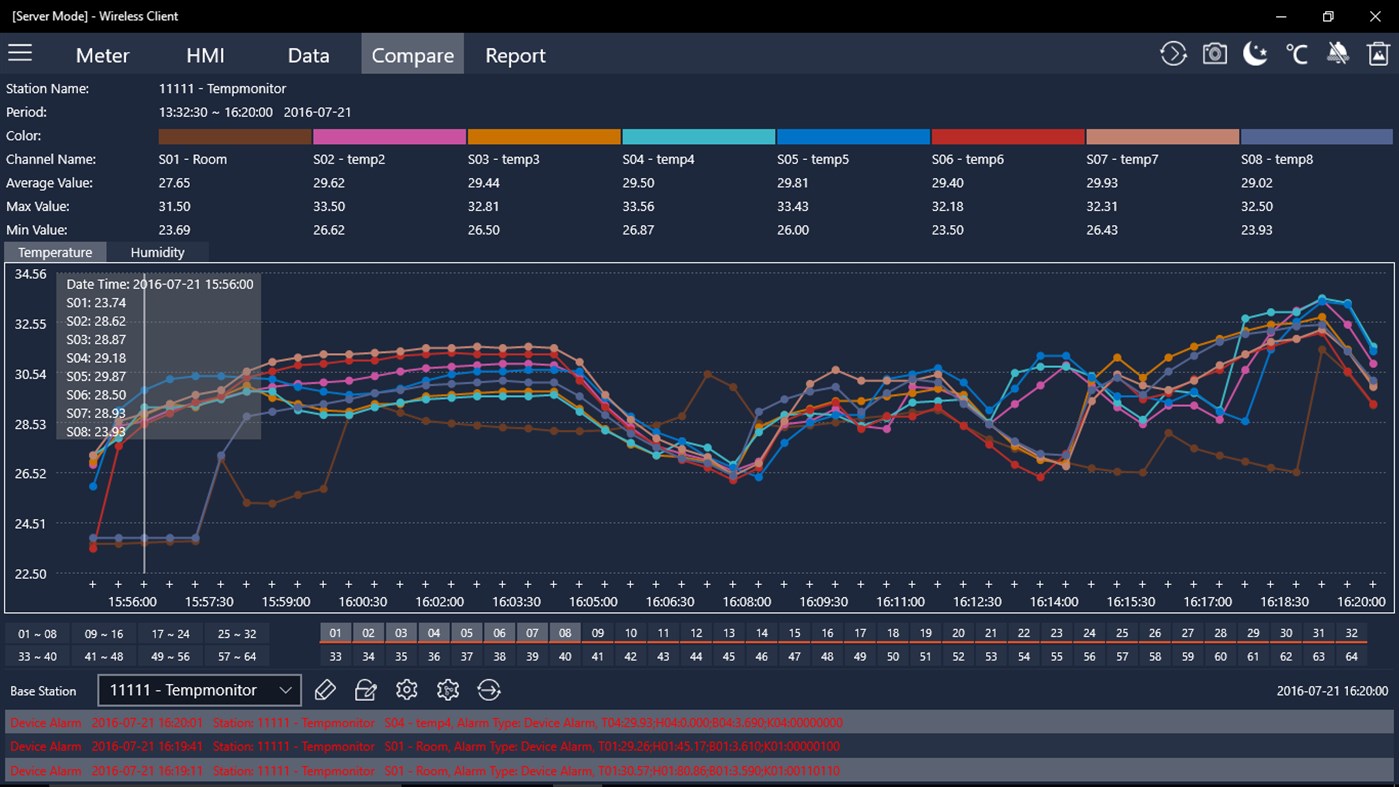Switch to the Meter tab
Image resolution: width=1399 pixels, height=787 pixels.
click(x=102, y=55)
